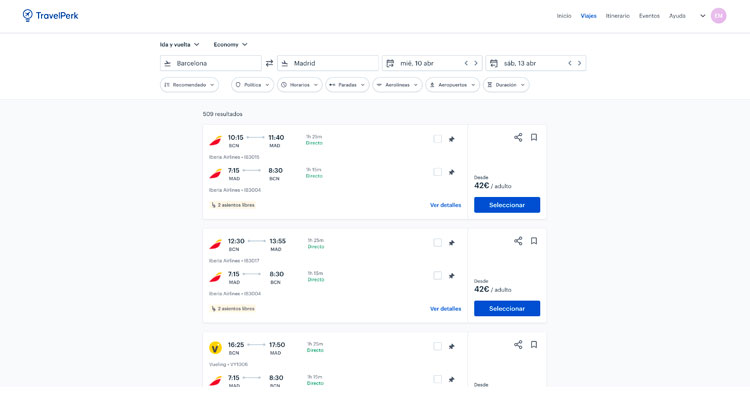
Task: Expand the Horarios filter
Action: click(x=299, y=85)
